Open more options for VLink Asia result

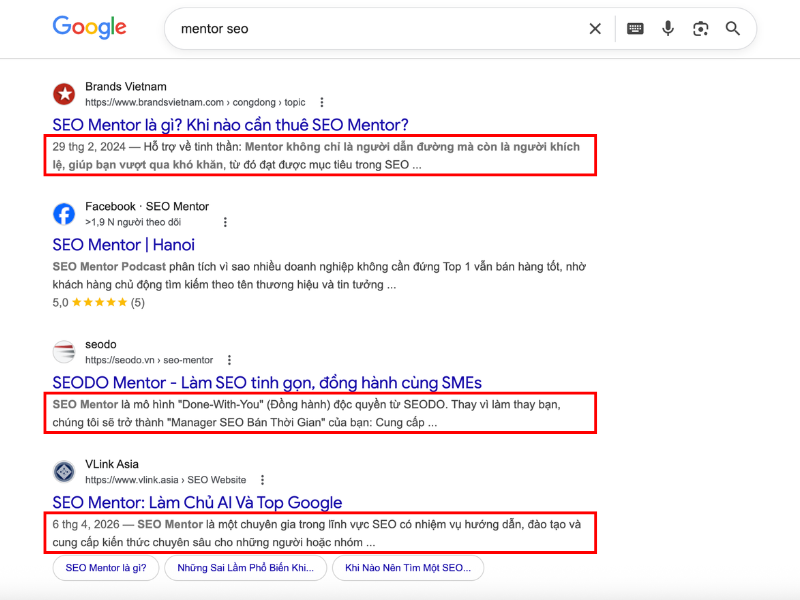(x=262, y=480)
